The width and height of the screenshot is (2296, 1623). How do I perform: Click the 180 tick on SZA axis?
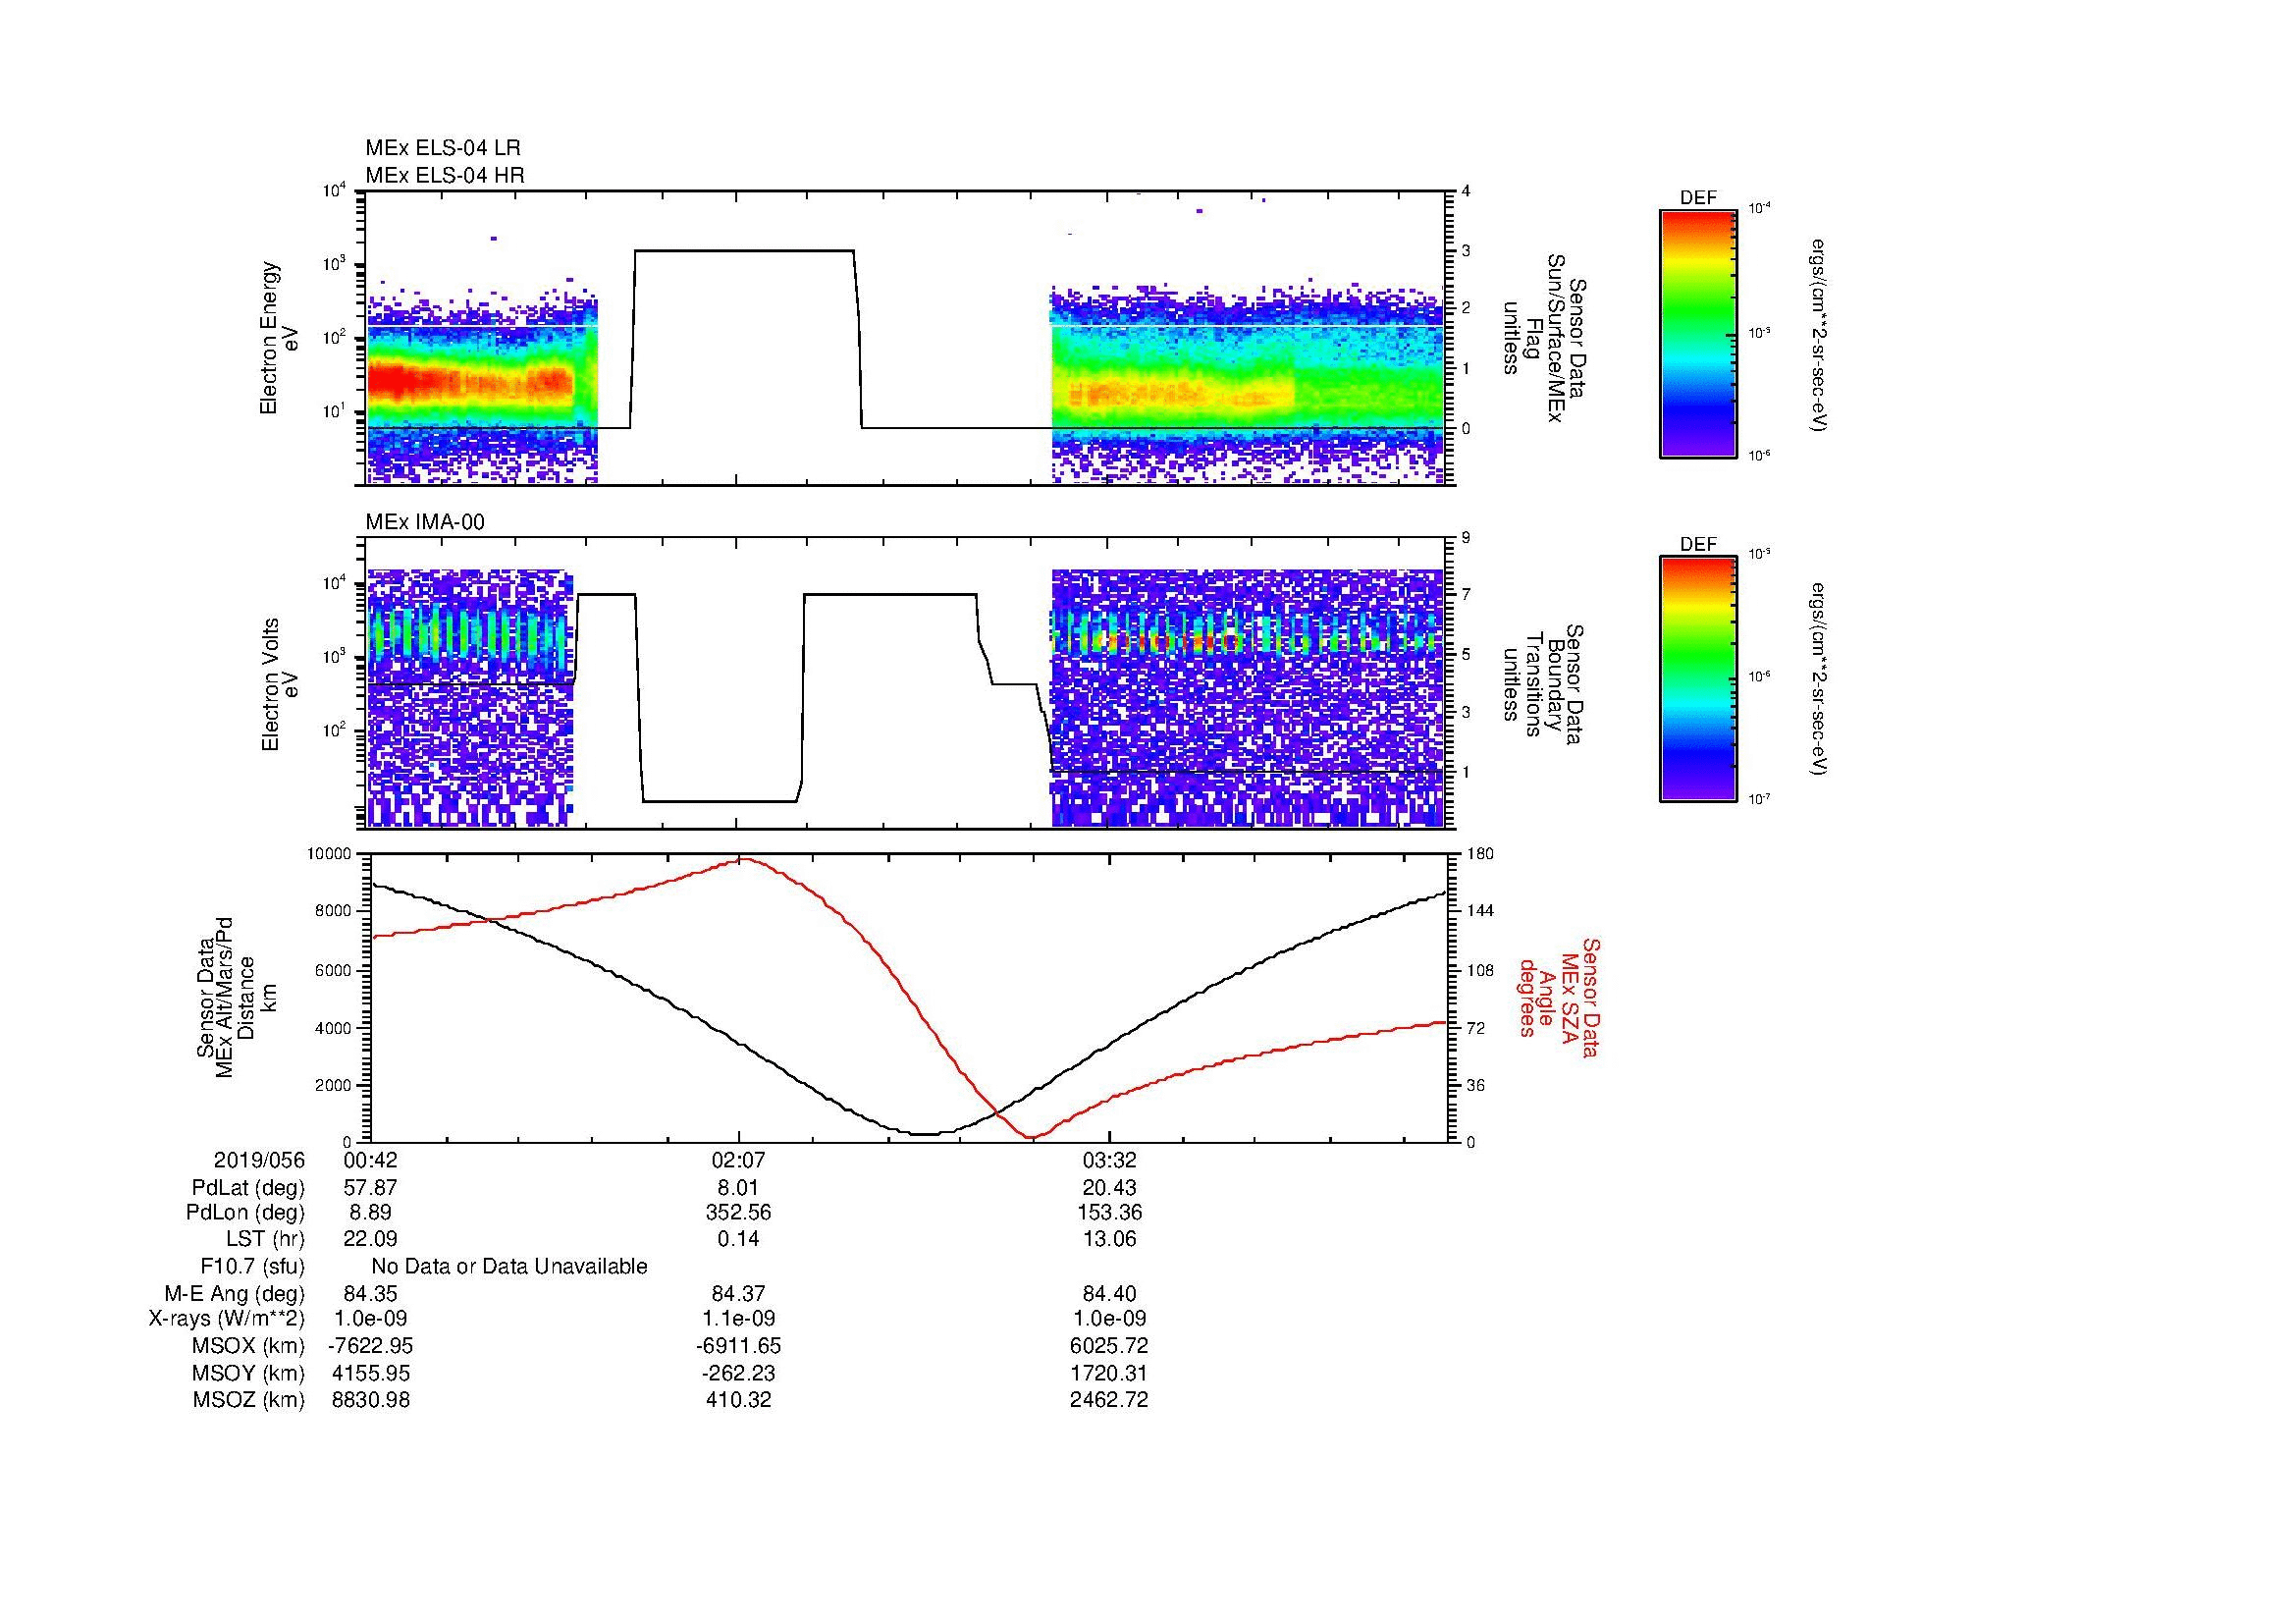[x=1481, y=854]
